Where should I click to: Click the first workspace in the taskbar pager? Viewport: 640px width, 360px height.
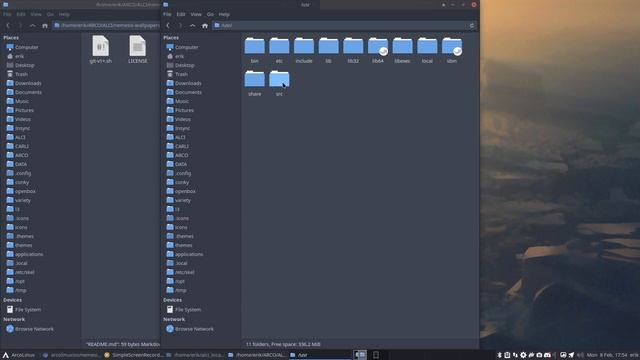pyautogui.click(x=360, y=355)
